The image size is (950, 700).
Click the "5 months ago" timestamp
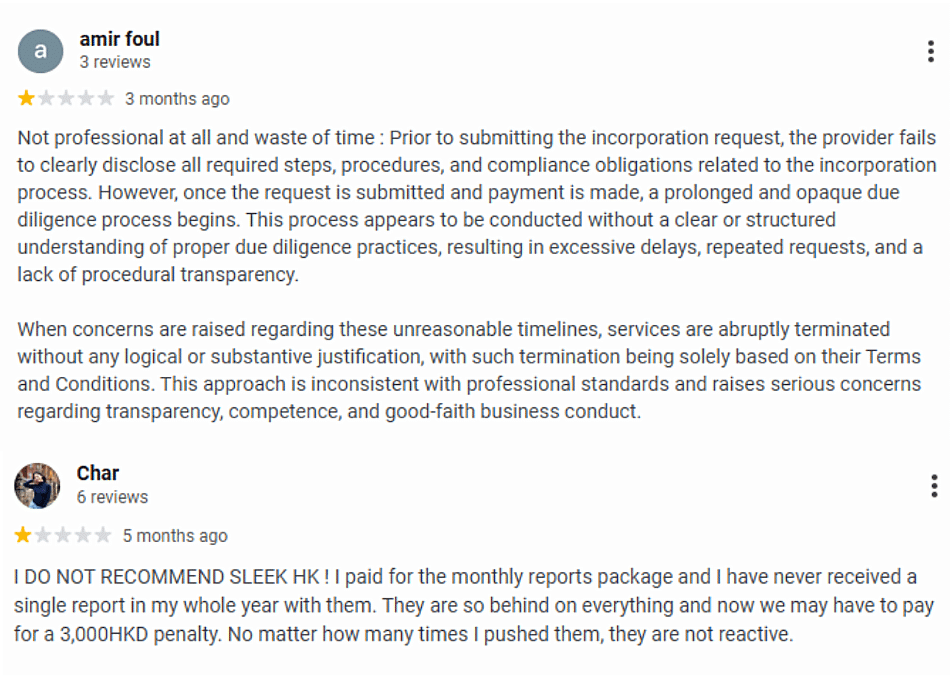click(x=175, y=536)
